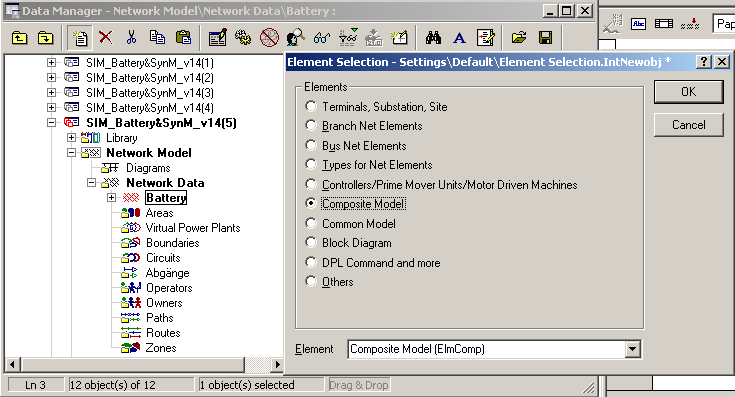Select the Others radio option
The width and height of the screenshot is (735, 397).
[x=311, y=281]
